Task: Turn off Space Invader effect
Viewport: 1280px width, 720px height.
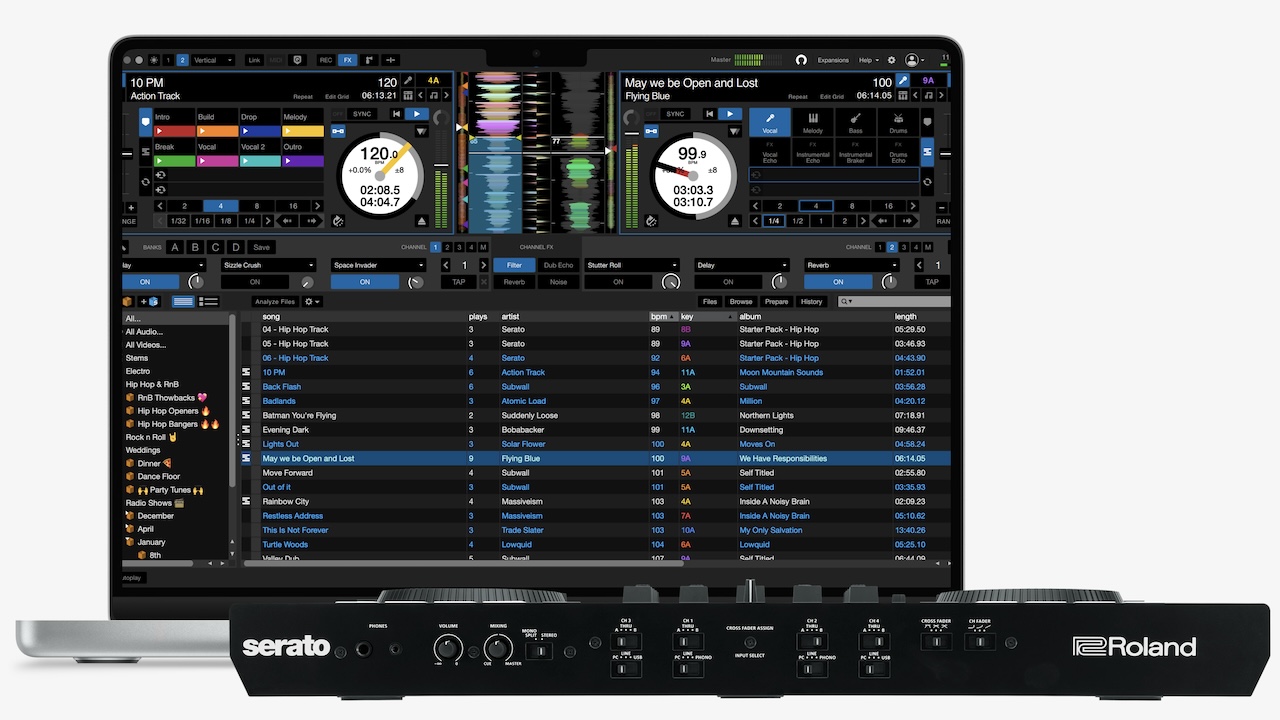Action: pyautogui.click(x=365, y=282)
